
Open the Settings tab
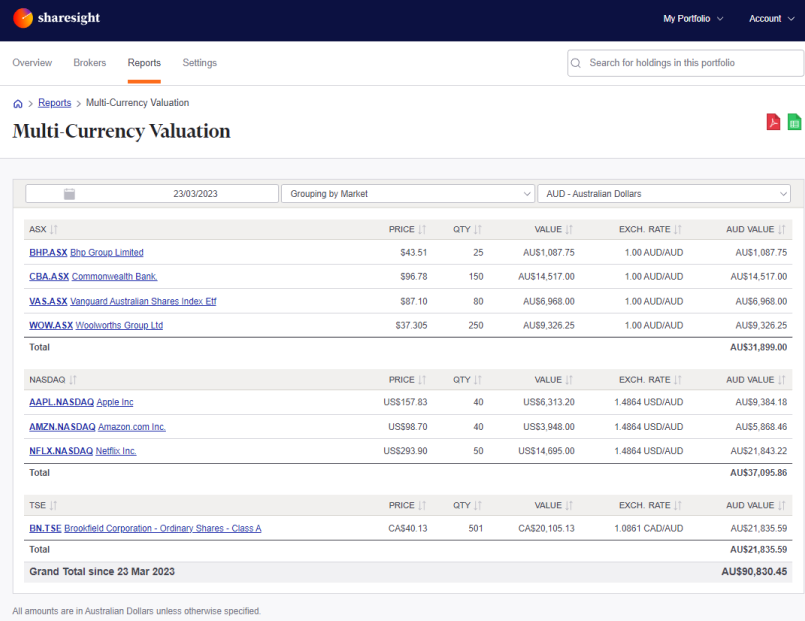coord(200,63)
